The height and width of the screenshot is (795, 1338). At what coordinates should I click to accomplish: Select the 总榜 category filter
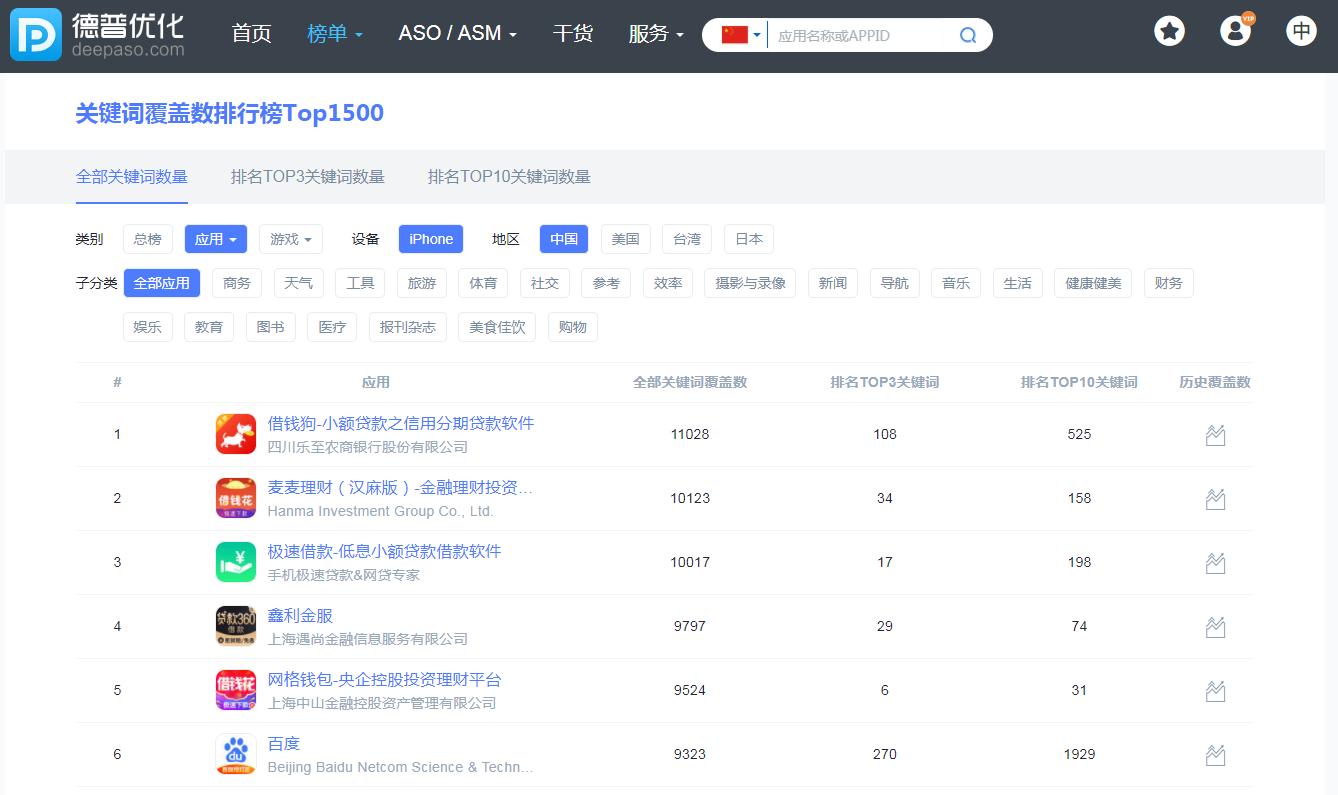pos(148,239)
